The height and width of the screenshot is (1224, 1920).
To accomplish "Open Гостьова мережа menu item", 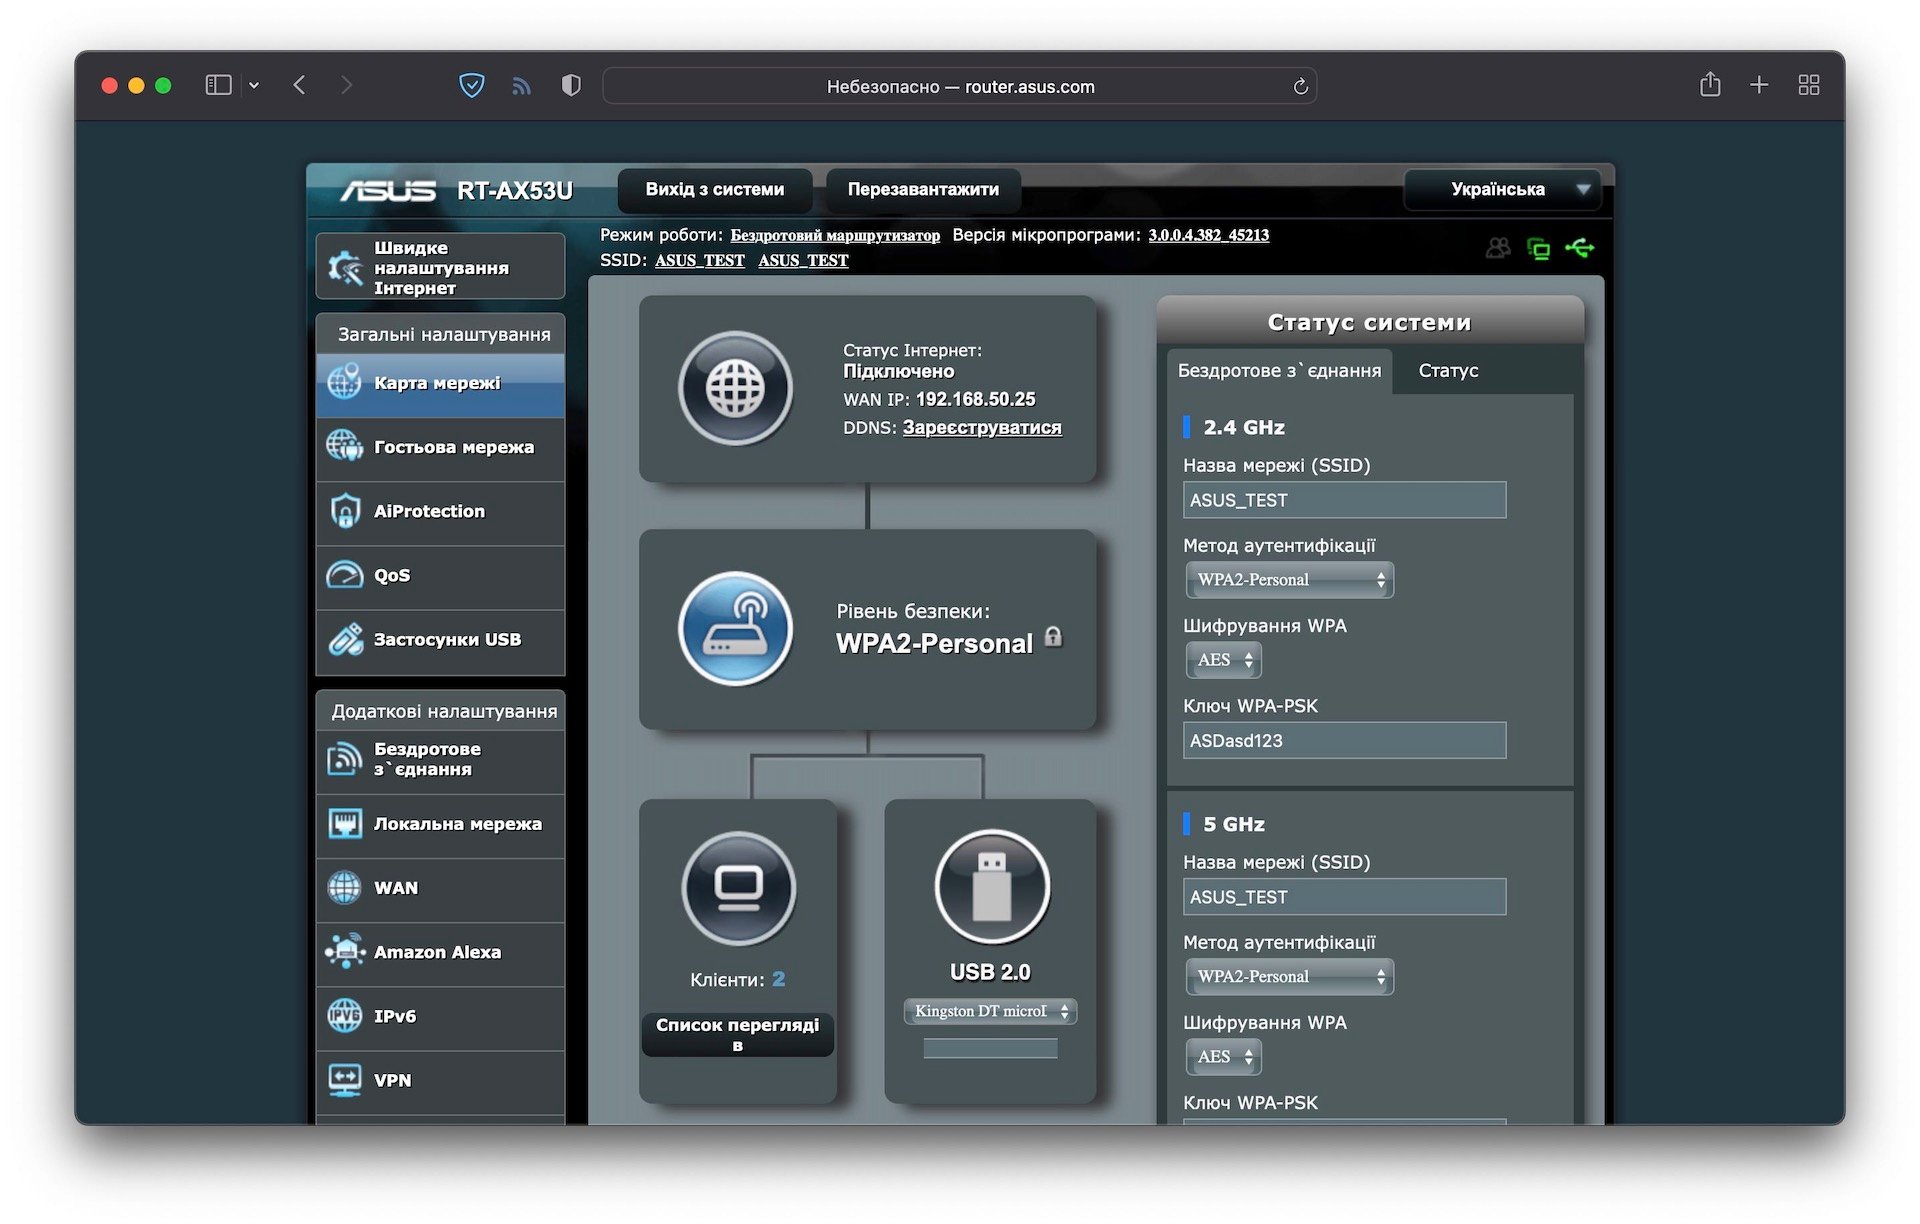I will [x=440, y=447].
